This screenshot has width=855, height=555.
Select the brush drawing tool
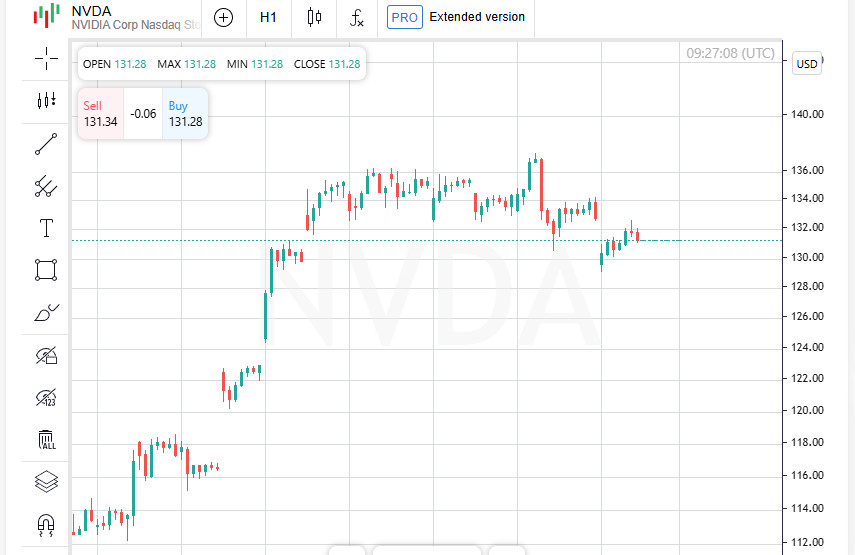click(x=46, y=312)
